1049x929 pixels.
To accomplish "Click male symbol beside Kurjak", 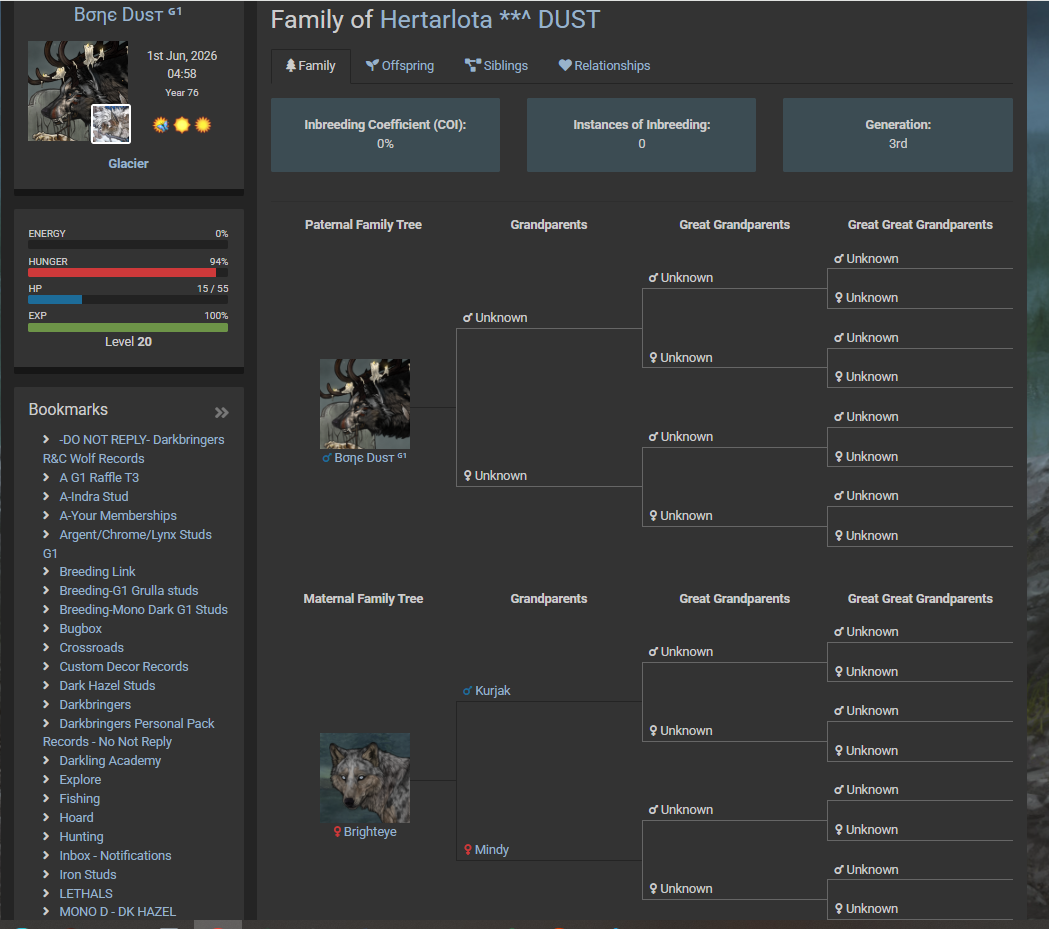I will [x=468, y=690].
